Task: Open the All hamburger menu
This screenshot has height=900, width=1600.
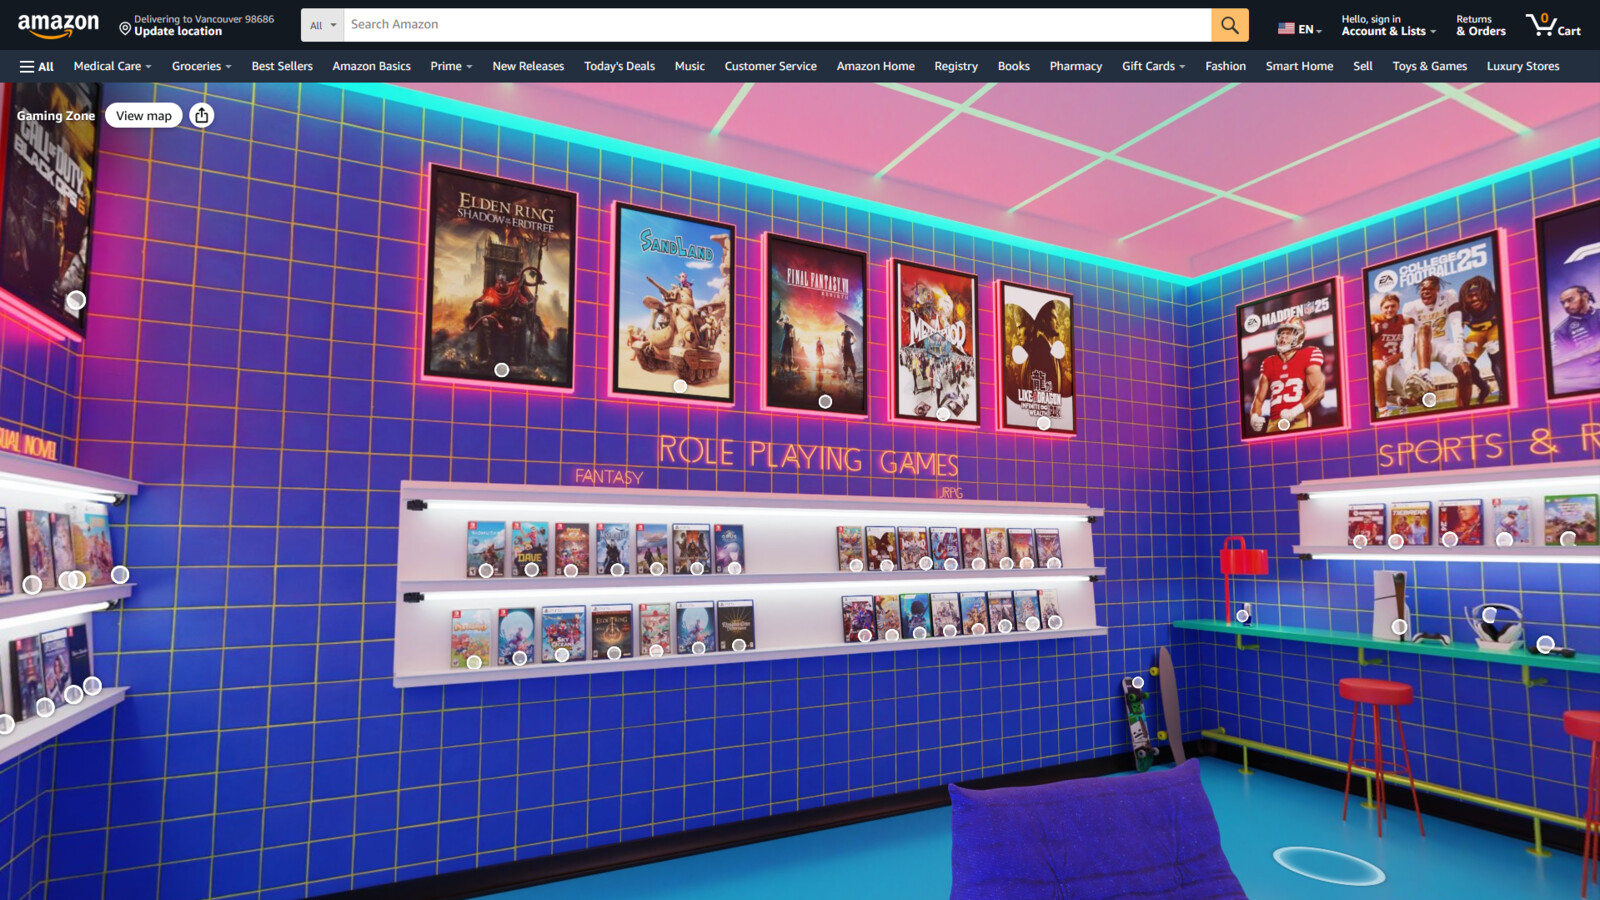Action: coord(37,66)
